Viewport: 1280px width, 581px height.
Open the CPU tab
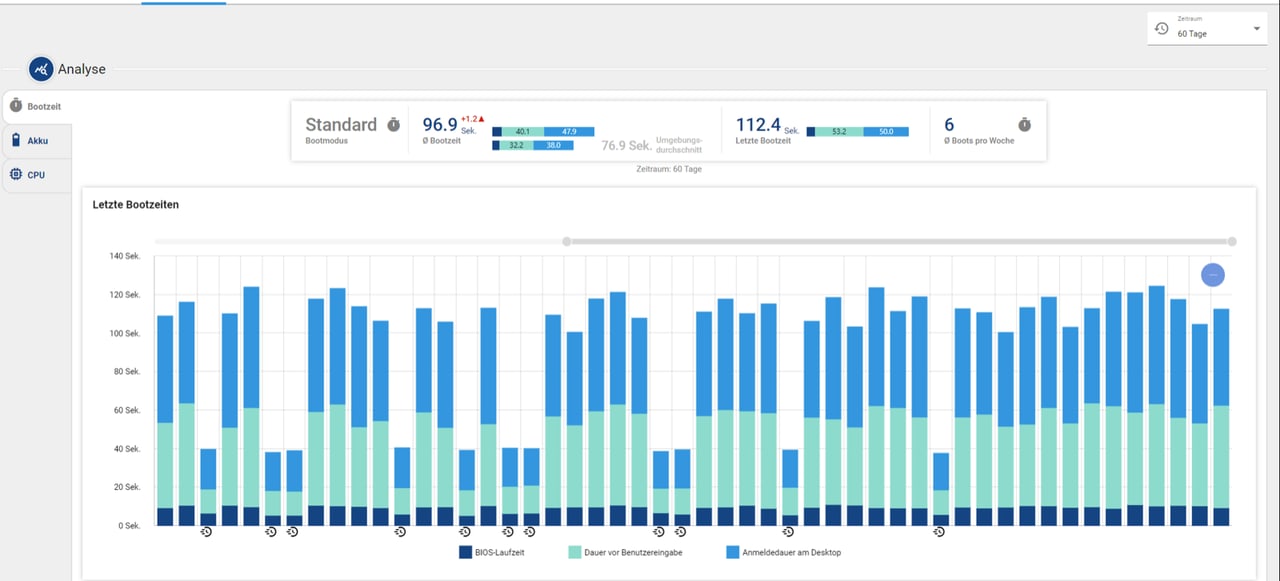click(x=38, y=175)
